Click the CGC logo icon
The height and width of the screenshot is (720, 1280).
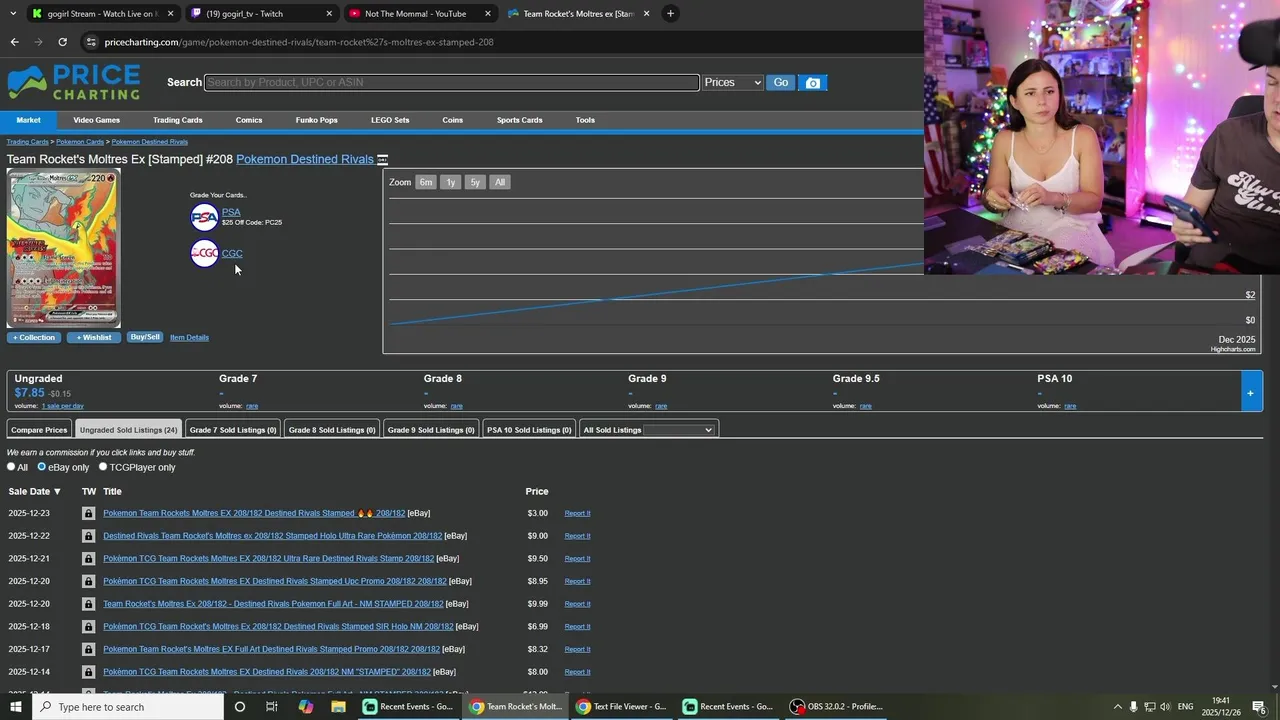point(204,253)
